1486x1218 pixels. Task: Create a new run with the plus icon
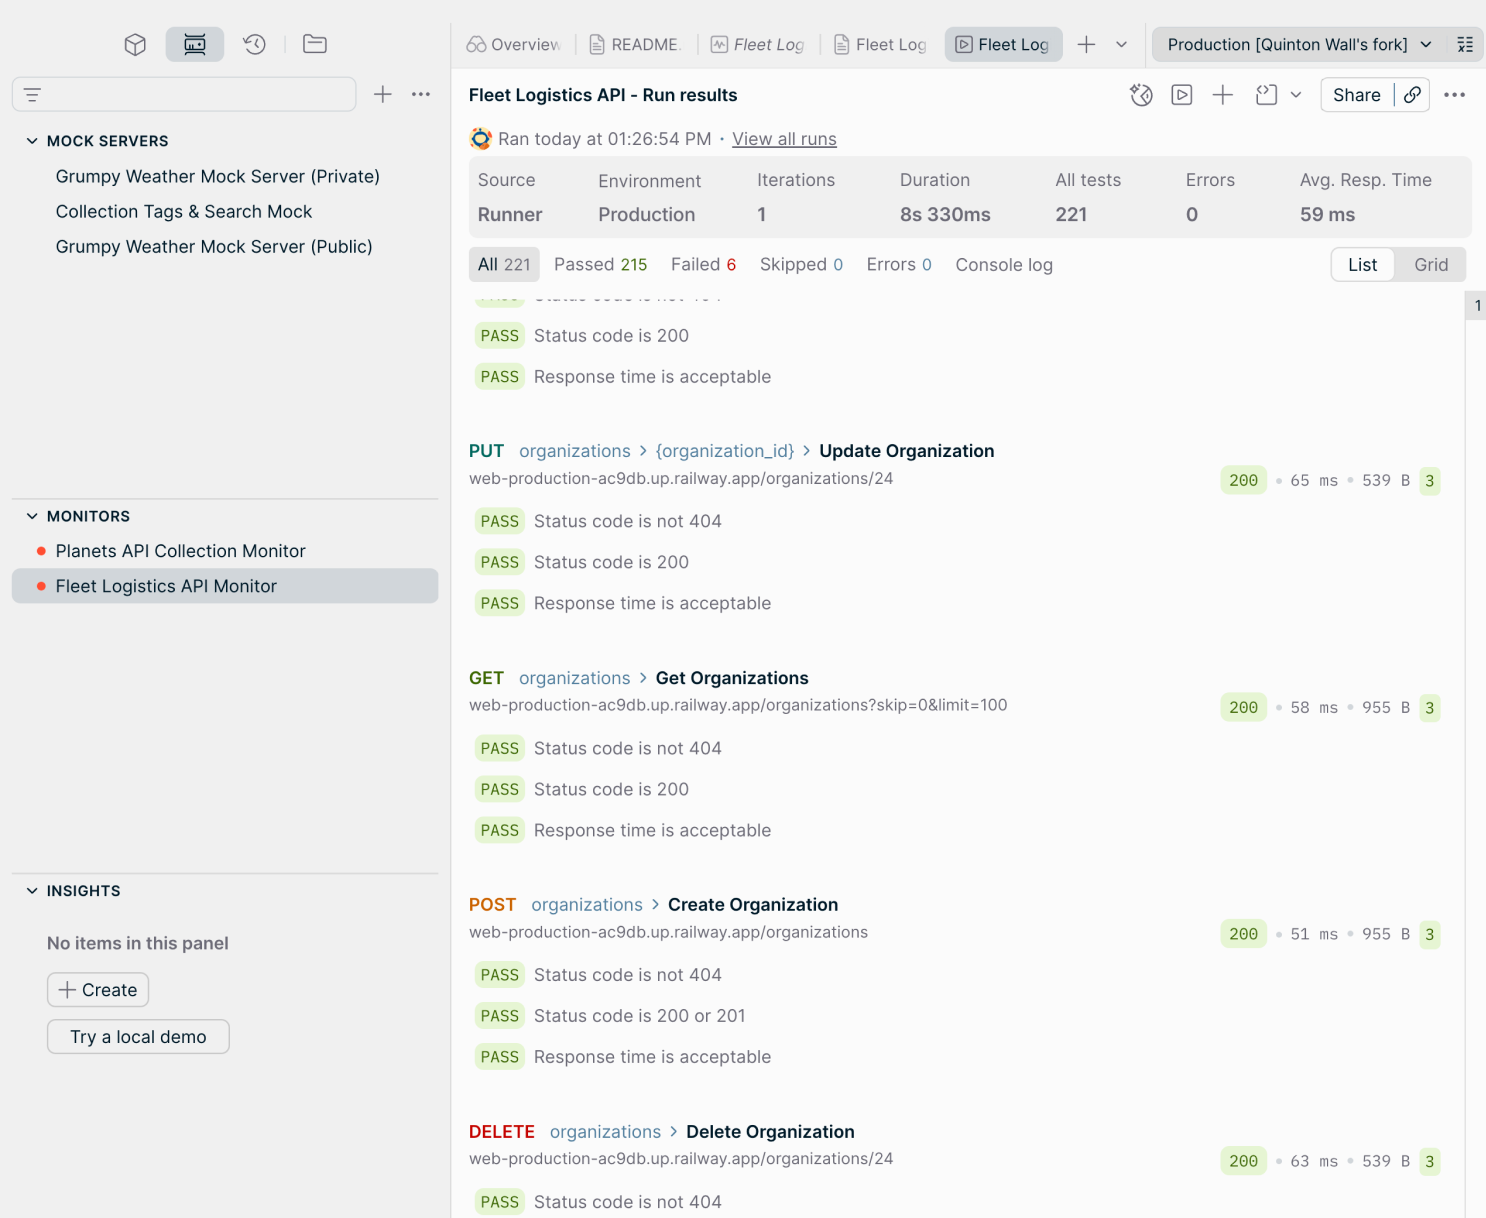pos(1222,95)
